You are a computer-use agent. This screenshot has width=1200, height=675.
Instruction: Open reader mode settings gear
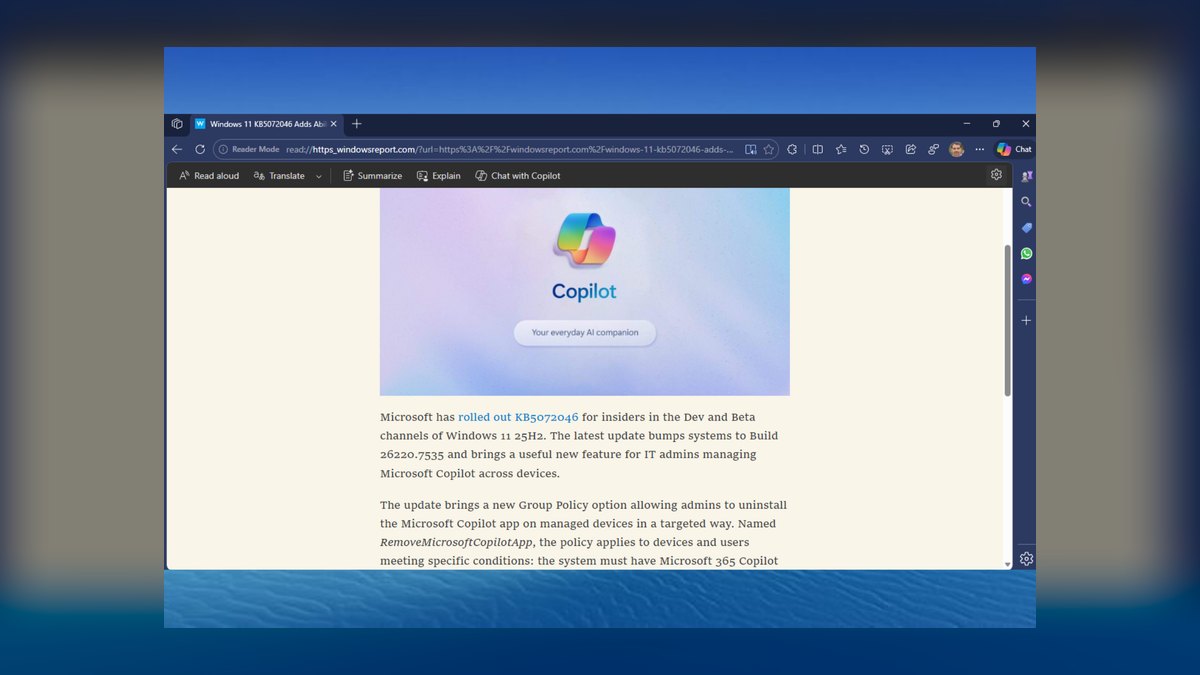coord(996,175)
